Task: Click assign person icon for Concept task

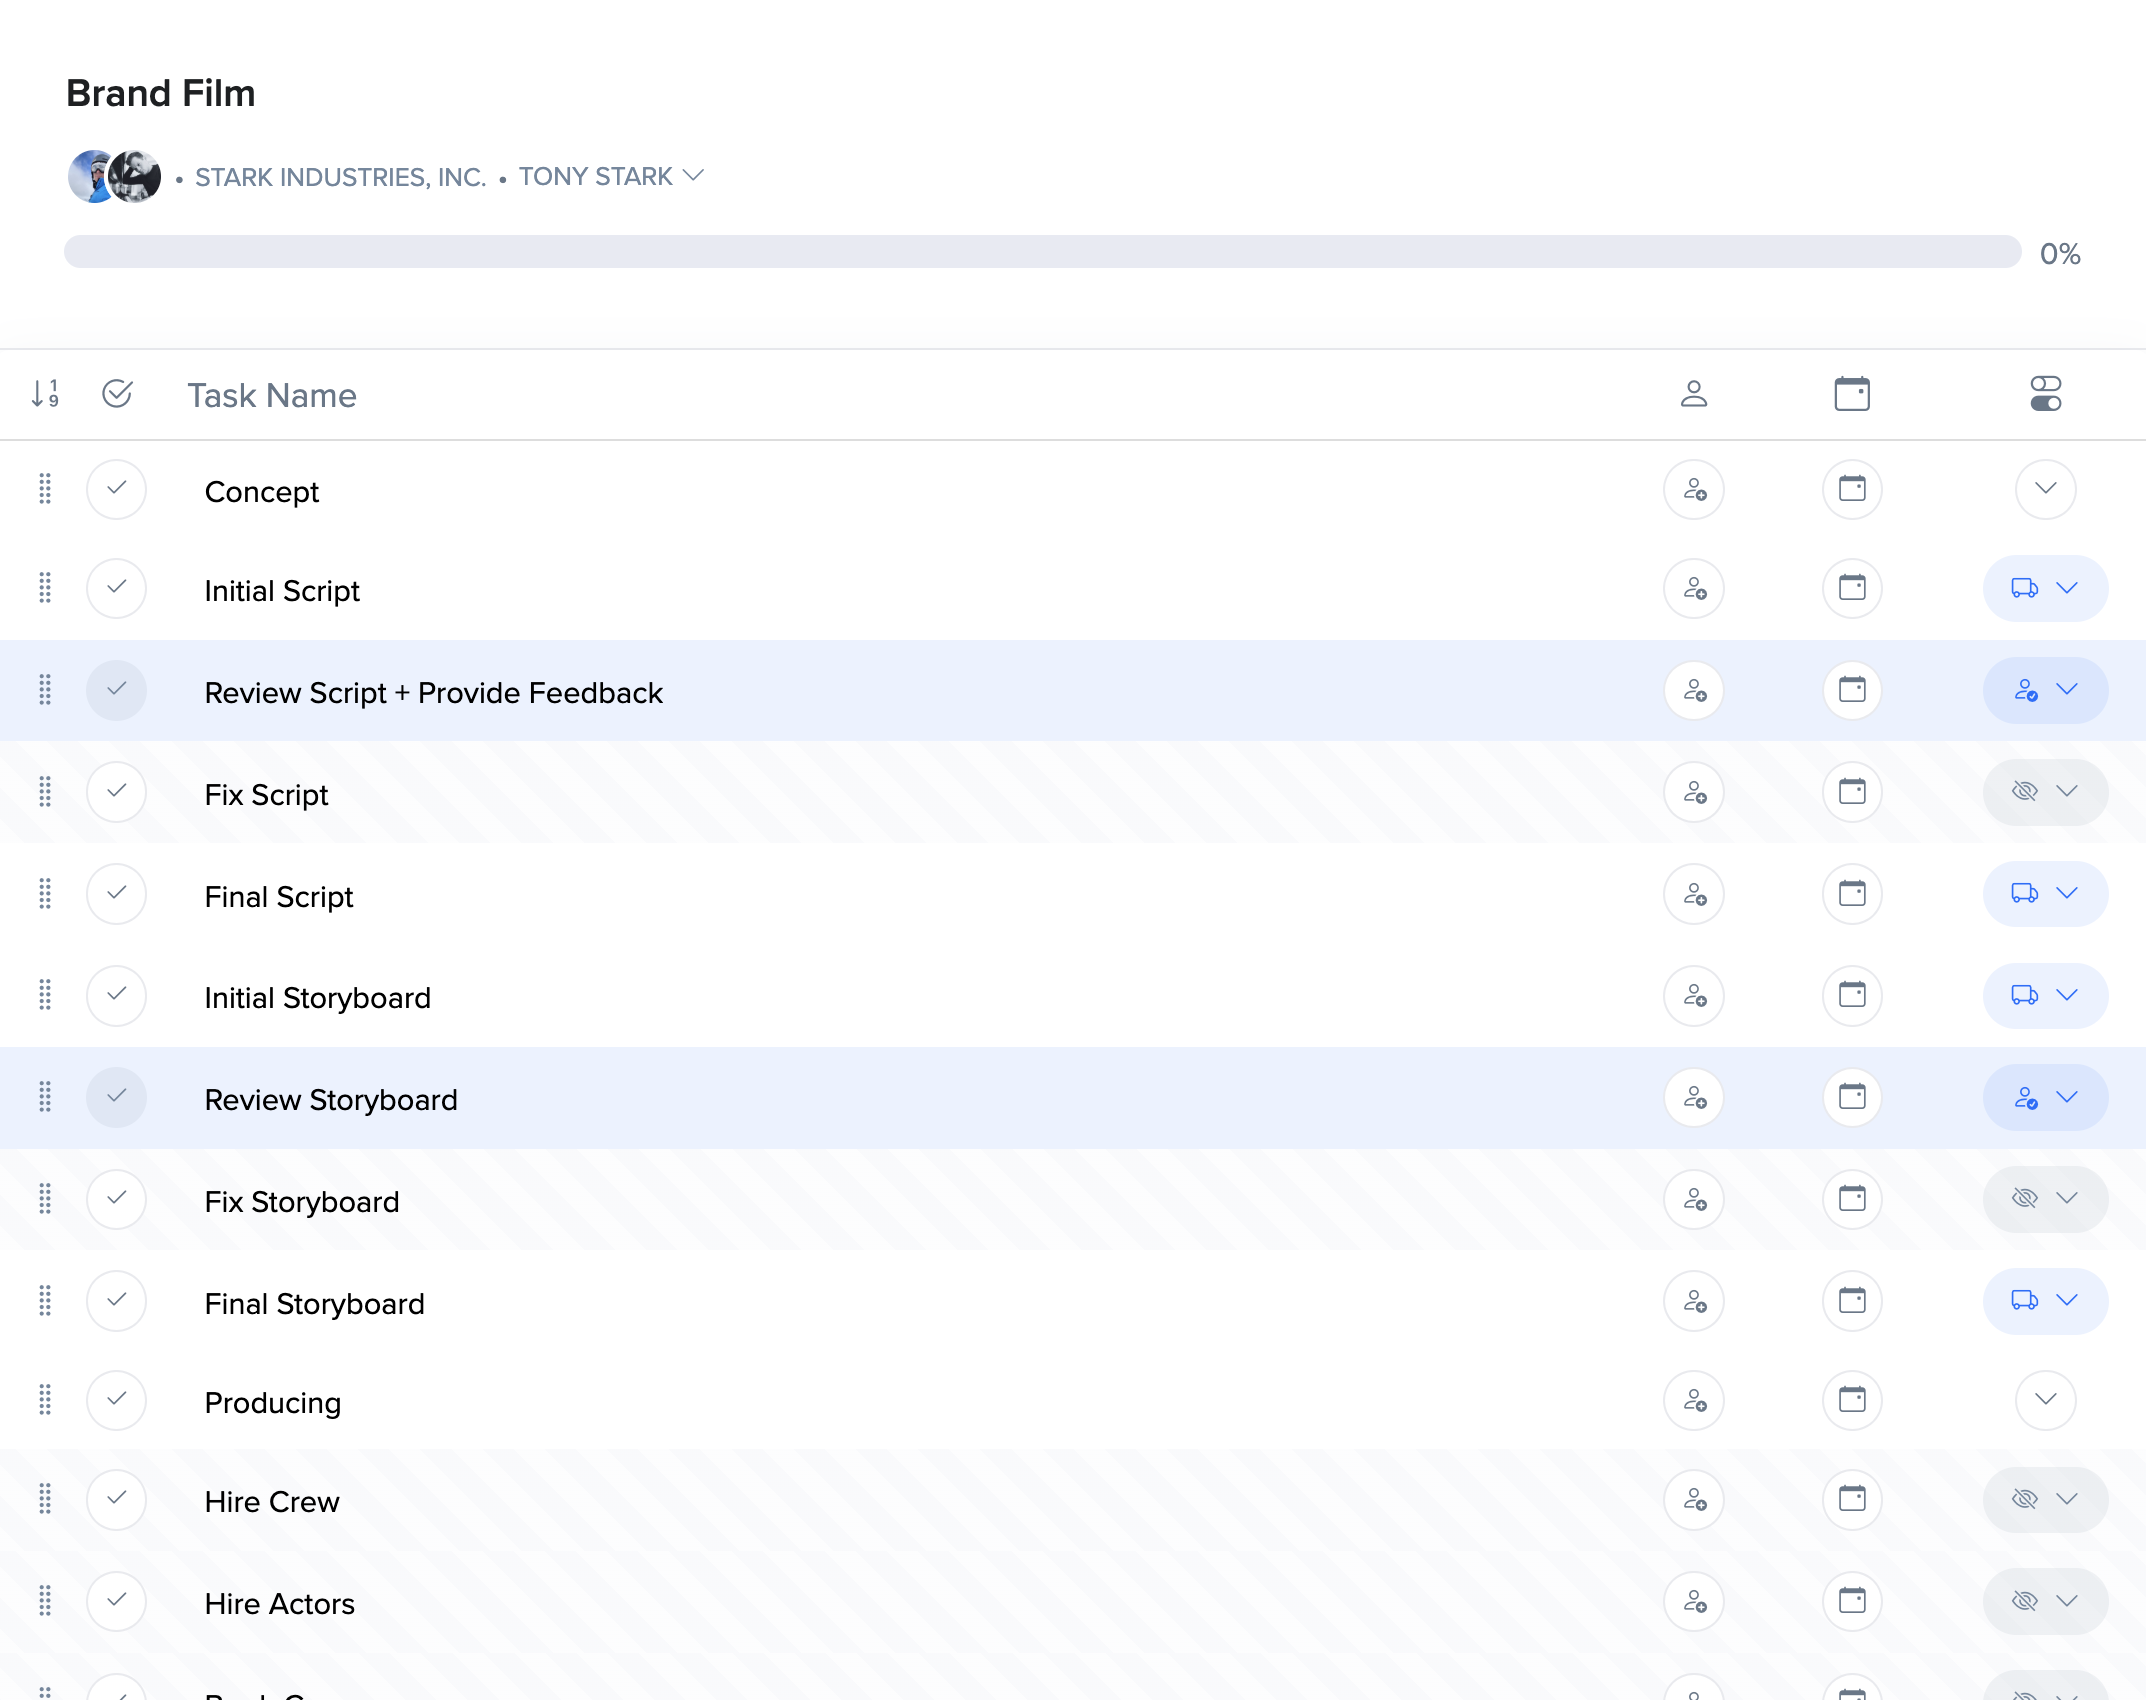Action: coord(1693,490)
